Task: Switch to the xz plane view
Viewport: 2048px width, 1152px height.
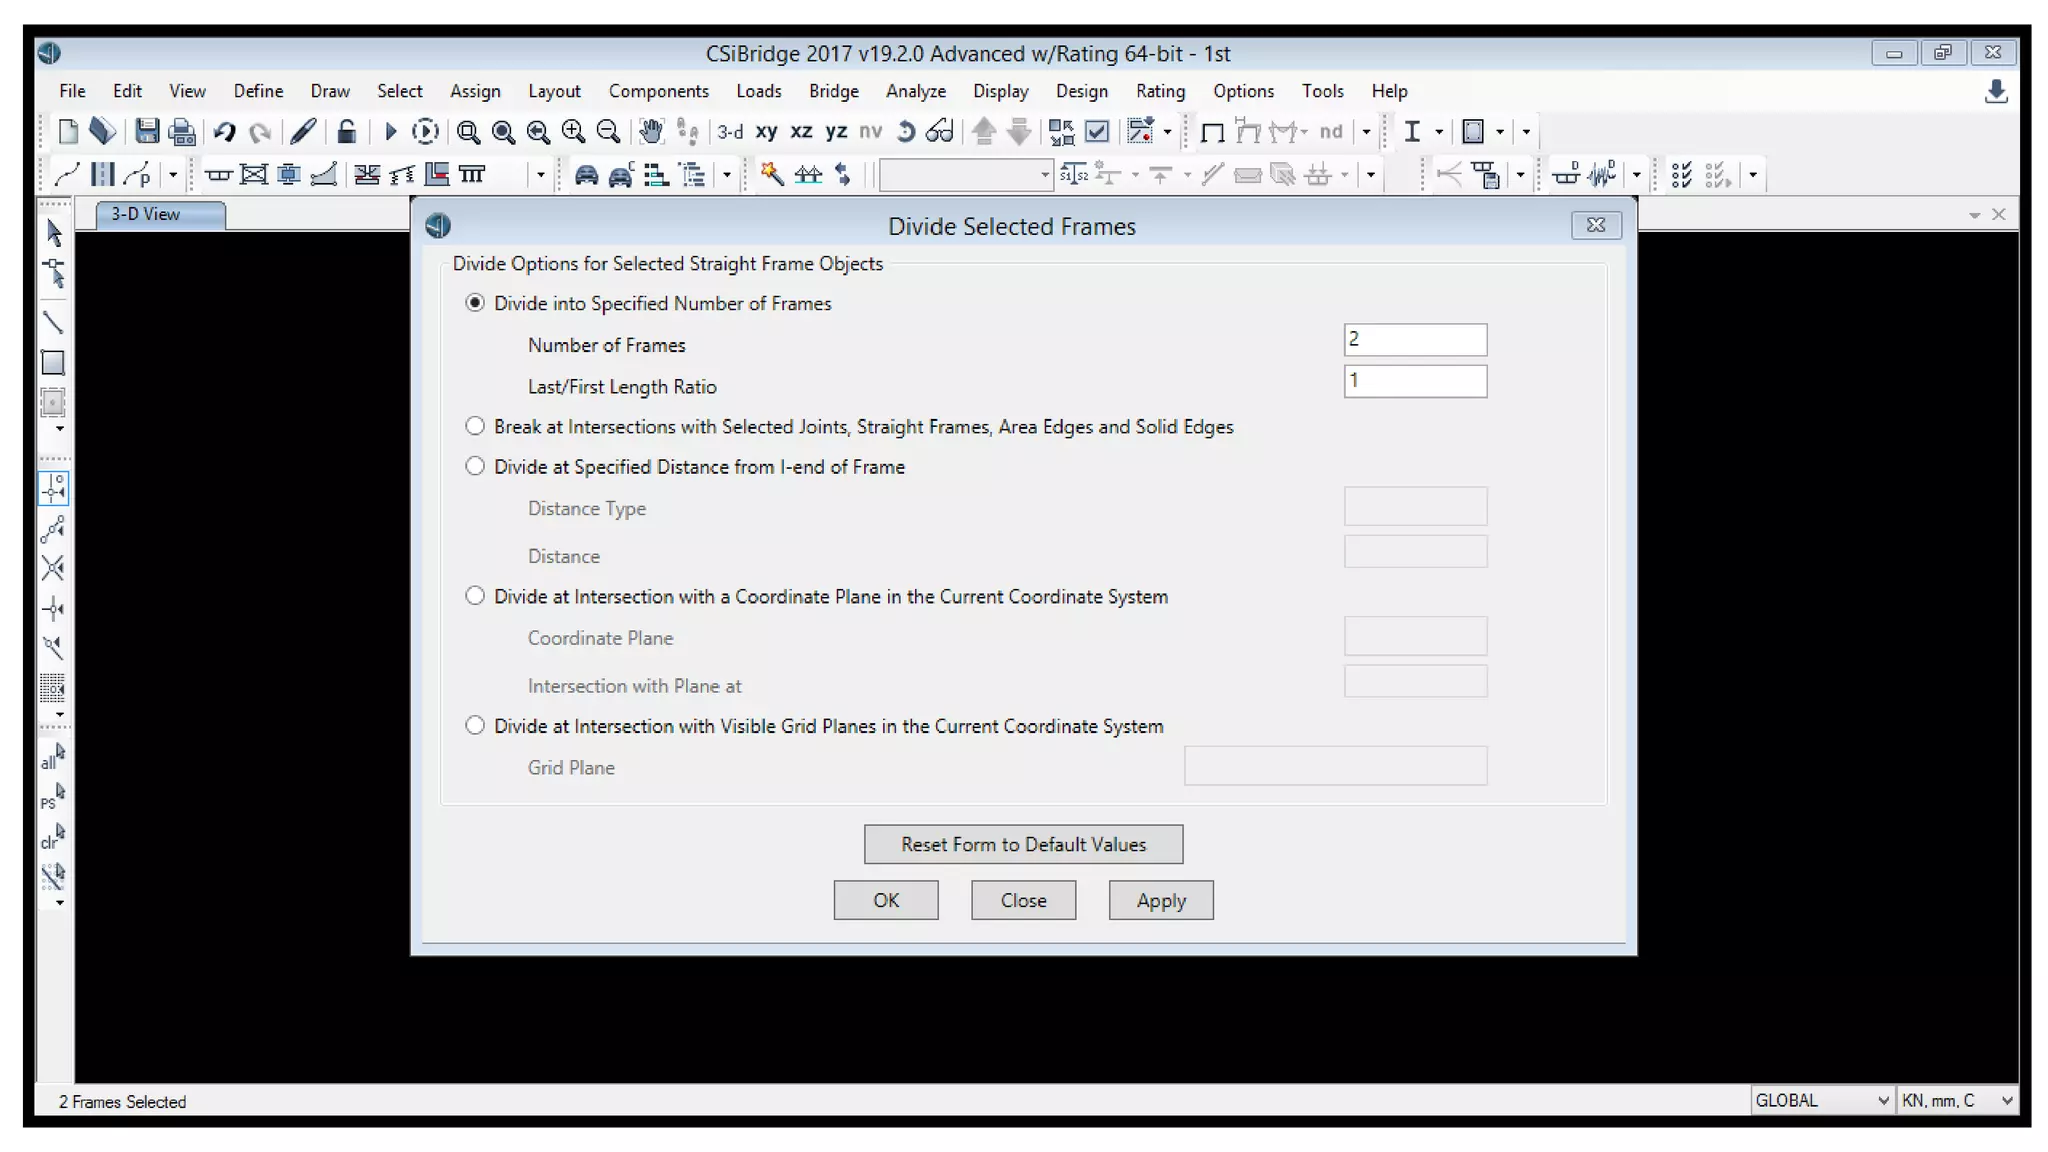Action: point(801,131)
